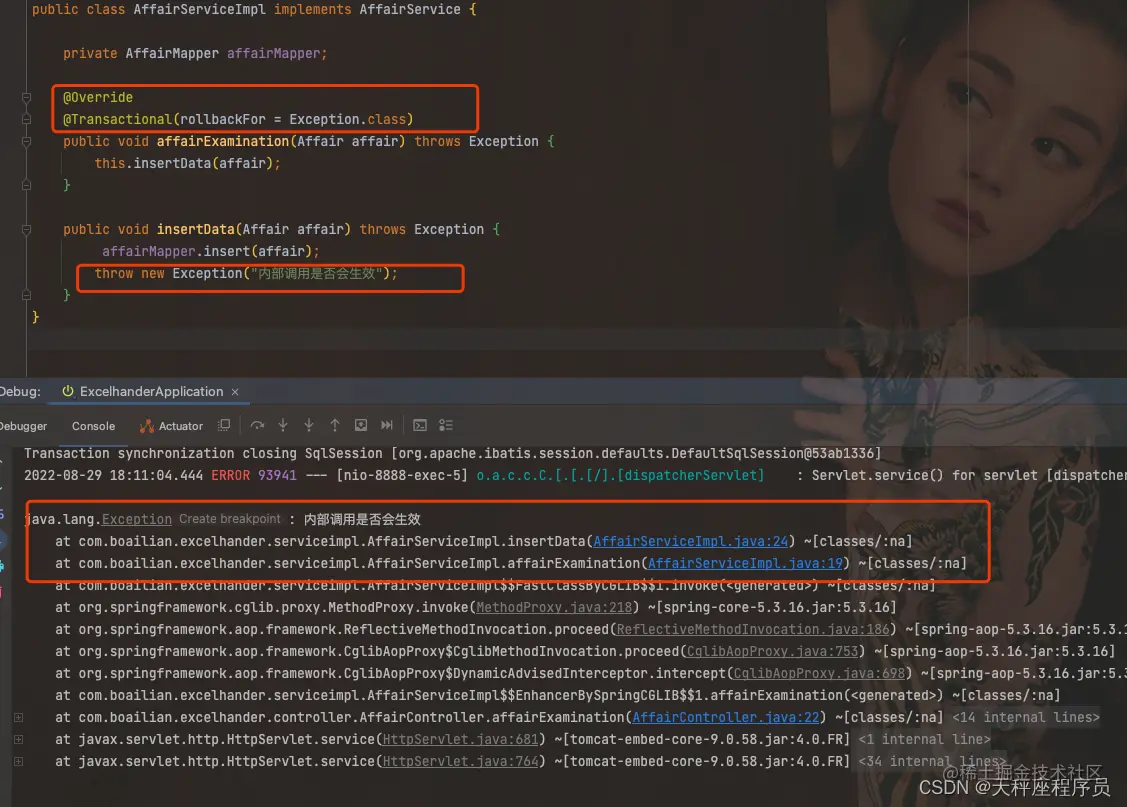
Task: Switch to the Debugger tab
Action: [23, 426]
